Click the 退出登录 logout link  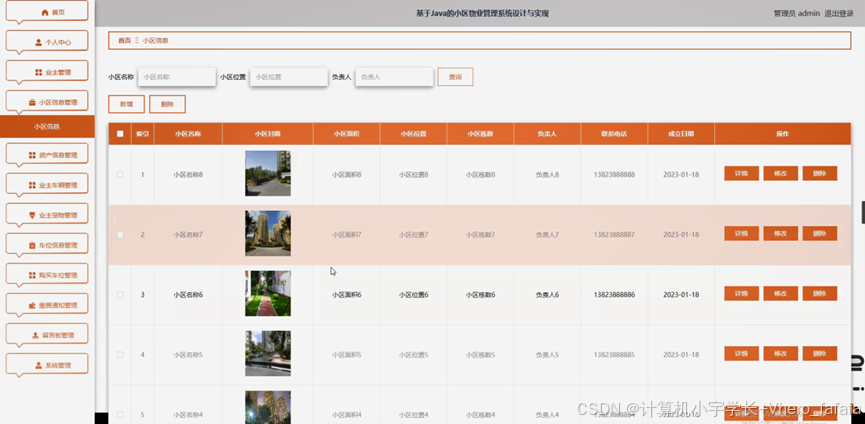839,13
